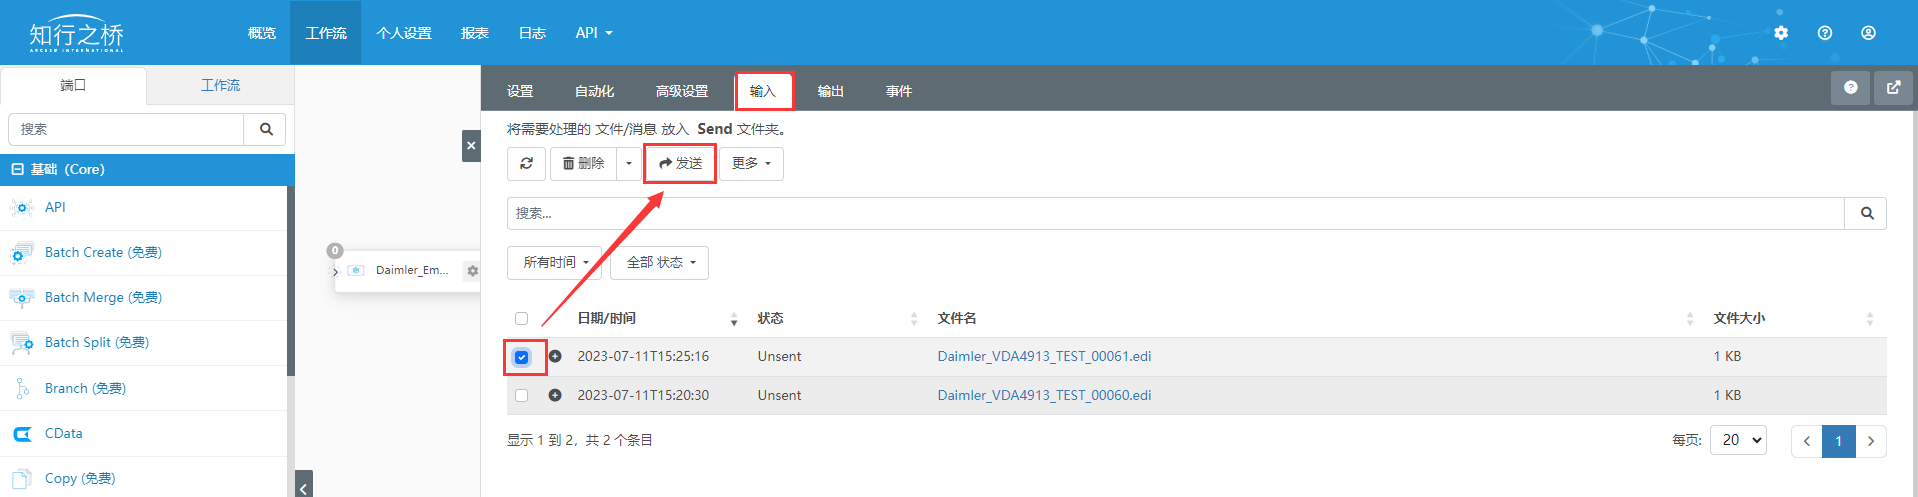Switch to the 输入 tab
Image resolution: width=1918 pixels, height=497 pixels.
point(763,91)
